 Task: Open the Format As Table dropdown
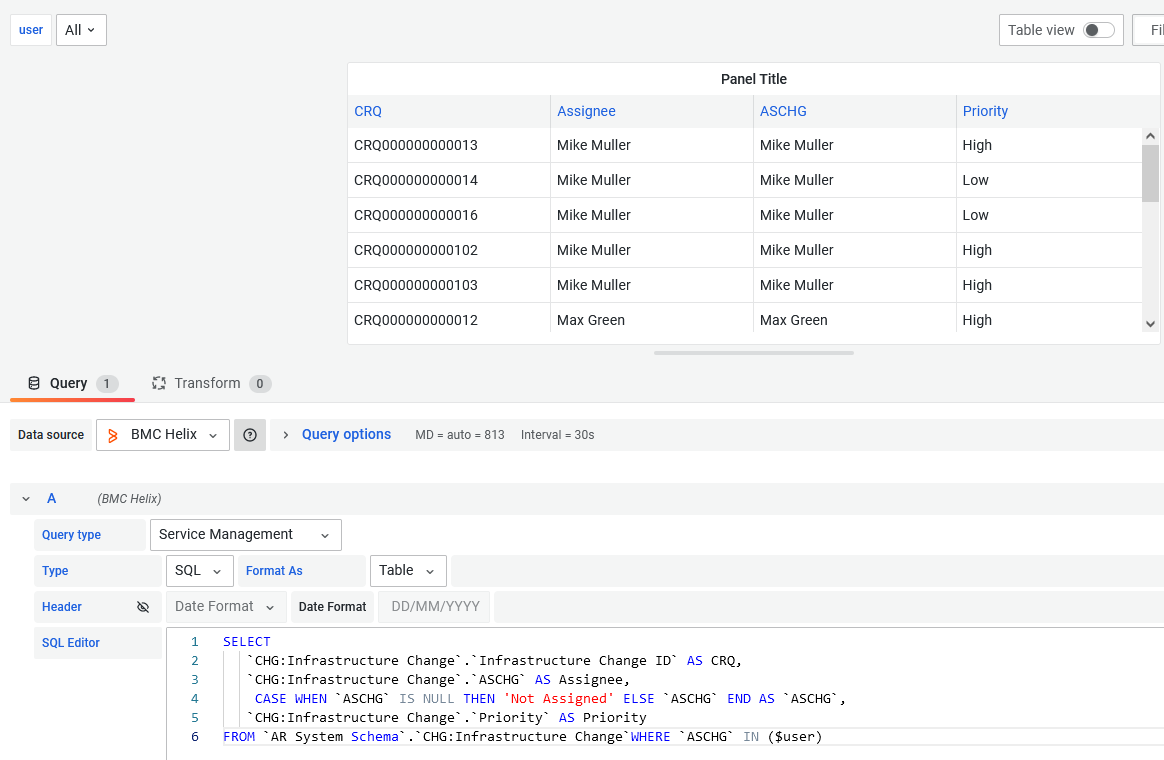408,571
